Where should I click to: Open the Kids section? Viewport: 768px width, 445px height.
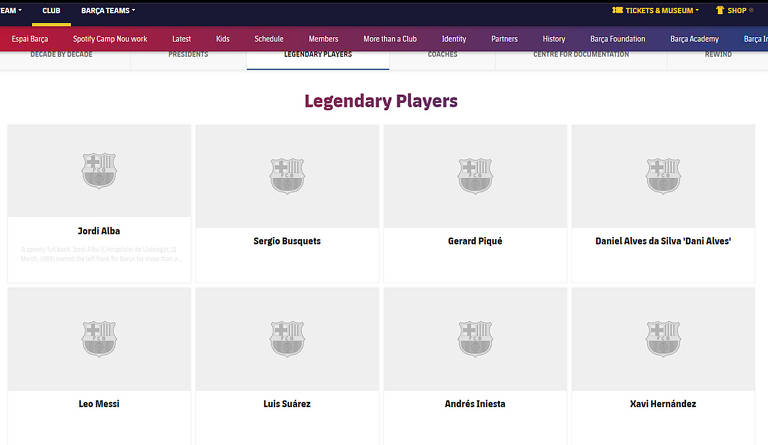[x=222, y=39]
